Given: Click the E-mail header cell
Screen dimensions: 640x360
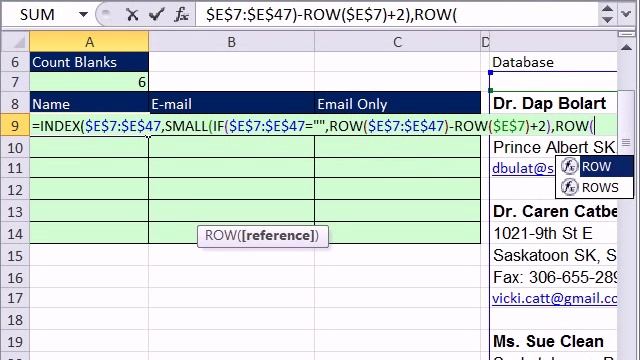Looking at the screenshot, I should 231,104.
